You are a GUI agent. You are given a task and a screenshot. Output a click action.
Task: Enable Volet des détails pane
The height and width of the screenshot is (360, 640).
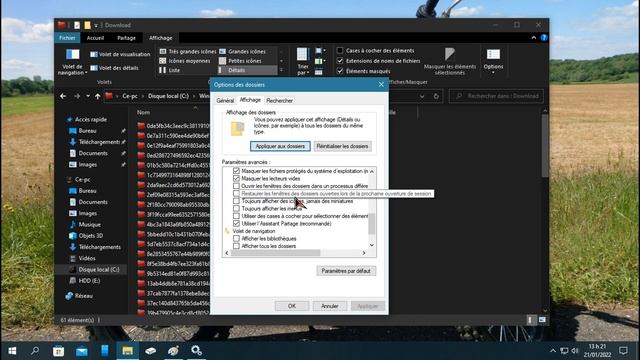pyautogui.click(x=114, y=68)
